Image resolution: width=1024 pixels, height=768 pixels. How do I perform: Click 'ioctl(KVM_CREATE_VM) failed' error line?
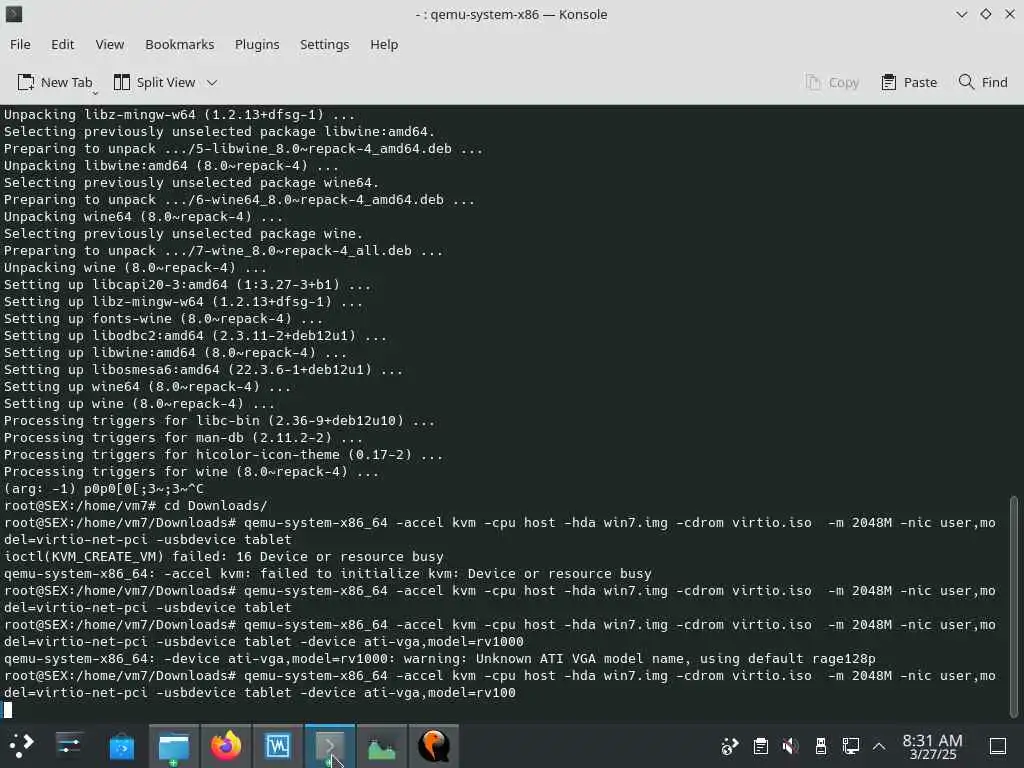point(224,556)
